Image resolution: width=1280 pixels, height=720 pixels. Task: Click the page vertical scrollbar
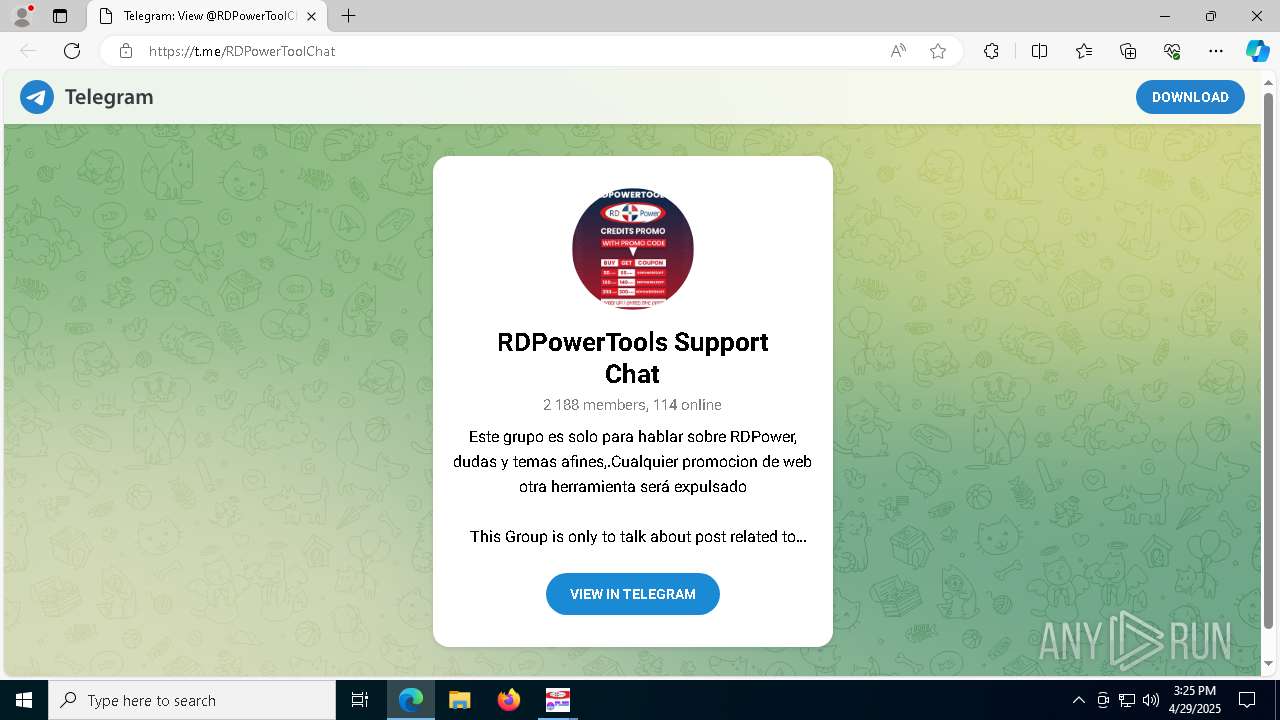[1269, 360]
